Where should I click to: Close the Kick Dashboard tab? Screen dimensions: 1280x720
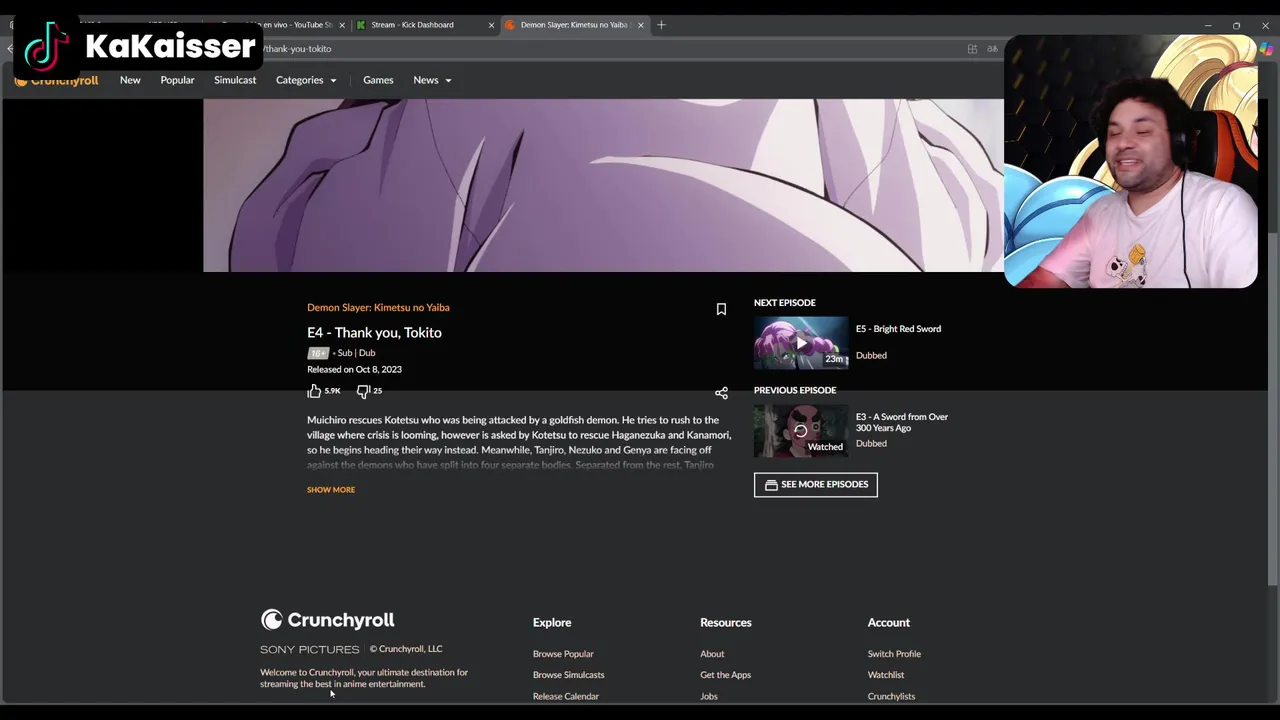(491, 25)
